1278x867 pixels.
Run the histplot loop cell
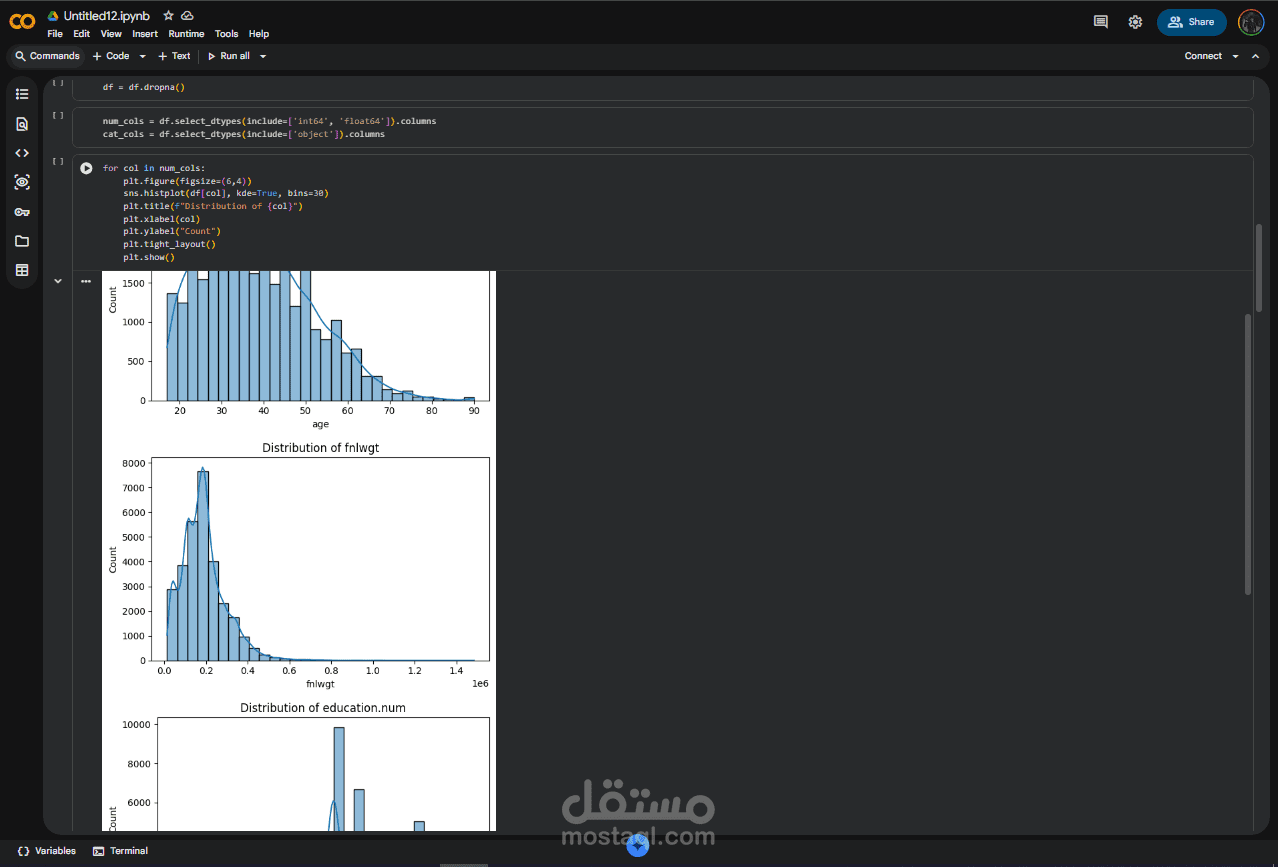86,168
